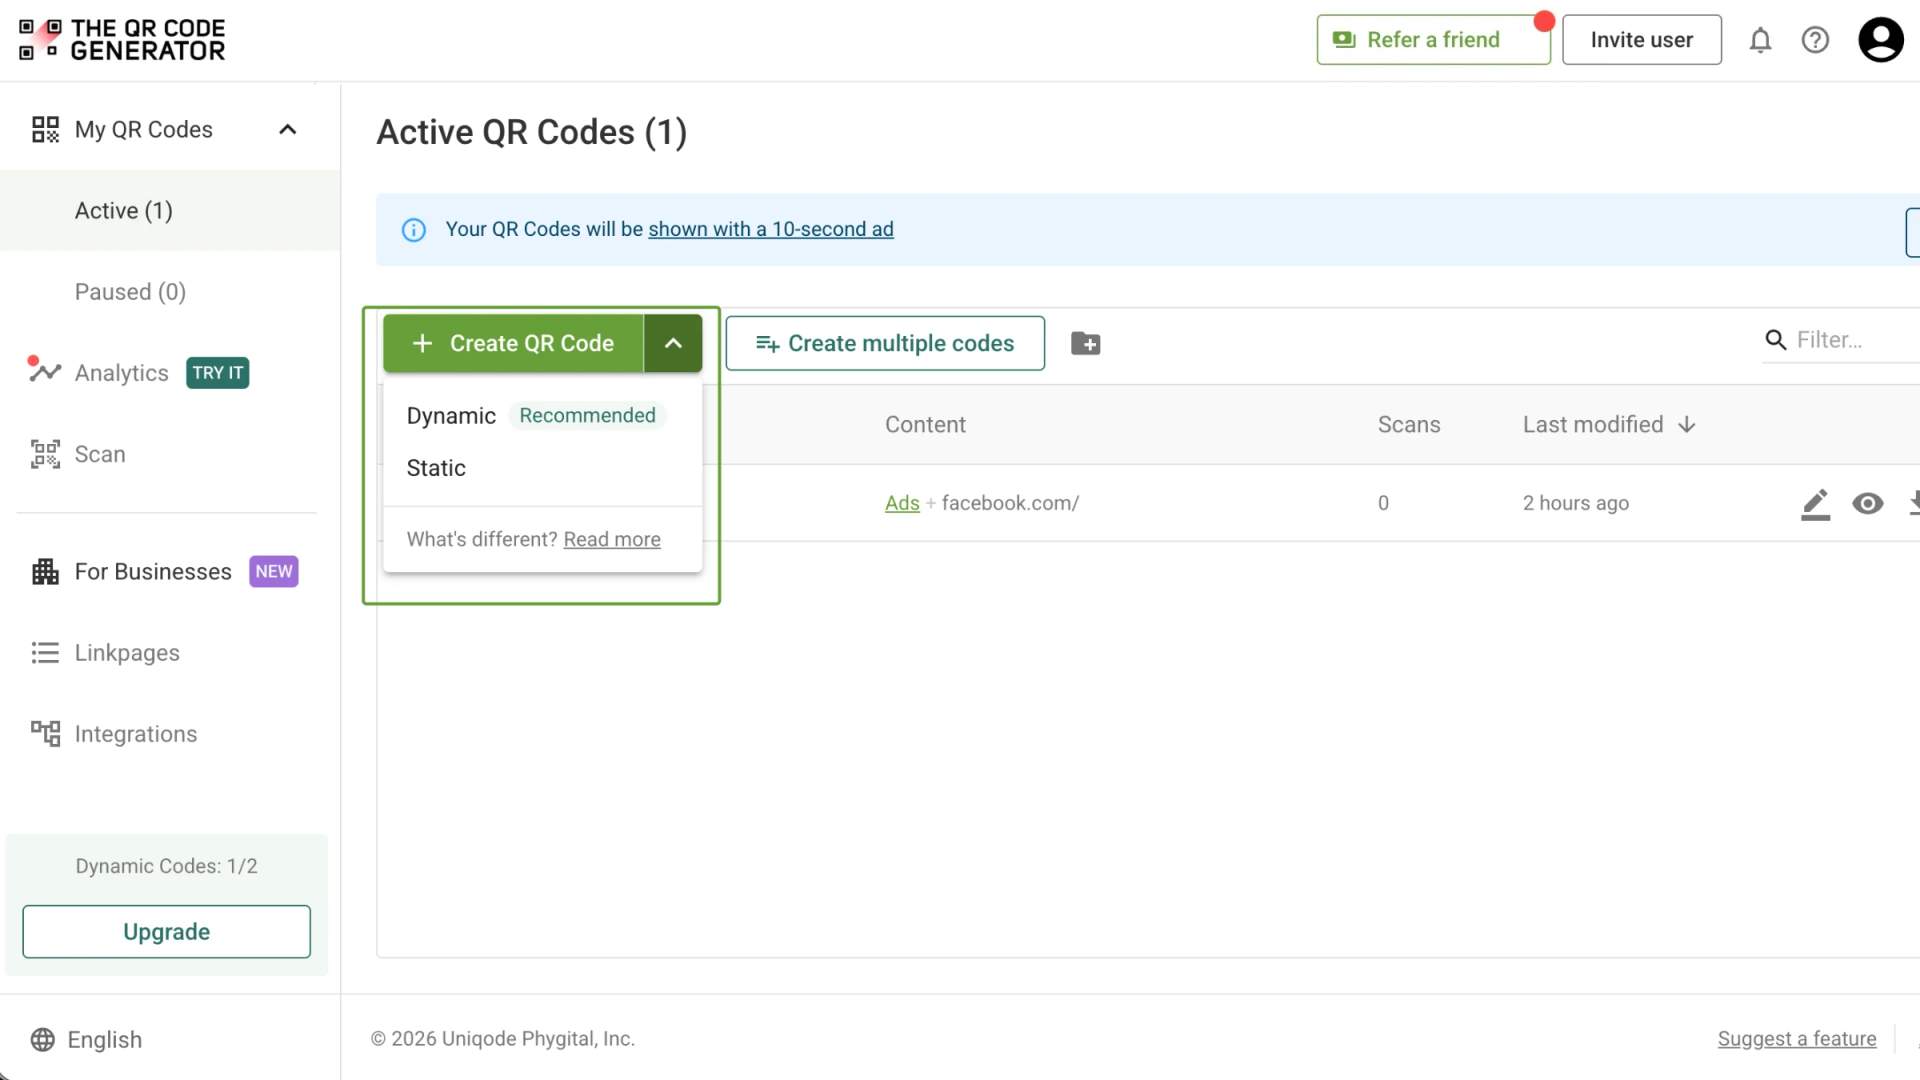This screenshot has width=1920, height=1080.
Task: Open For Businesses page
Action: [x=152, y=572]
